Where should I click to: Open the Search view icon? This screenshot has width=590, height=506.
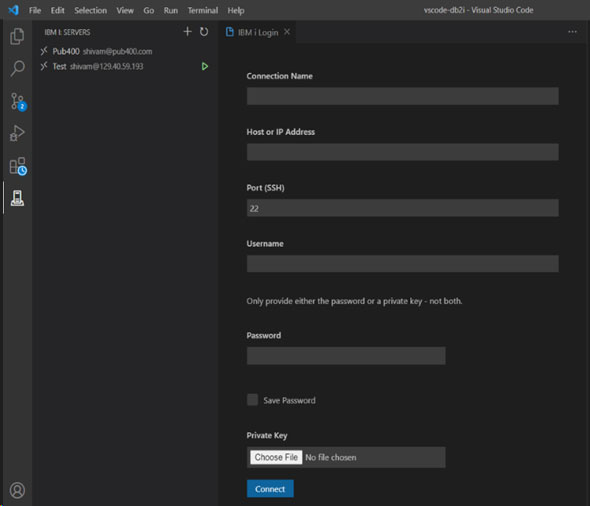pyautogui.click(x=17, y=68)
